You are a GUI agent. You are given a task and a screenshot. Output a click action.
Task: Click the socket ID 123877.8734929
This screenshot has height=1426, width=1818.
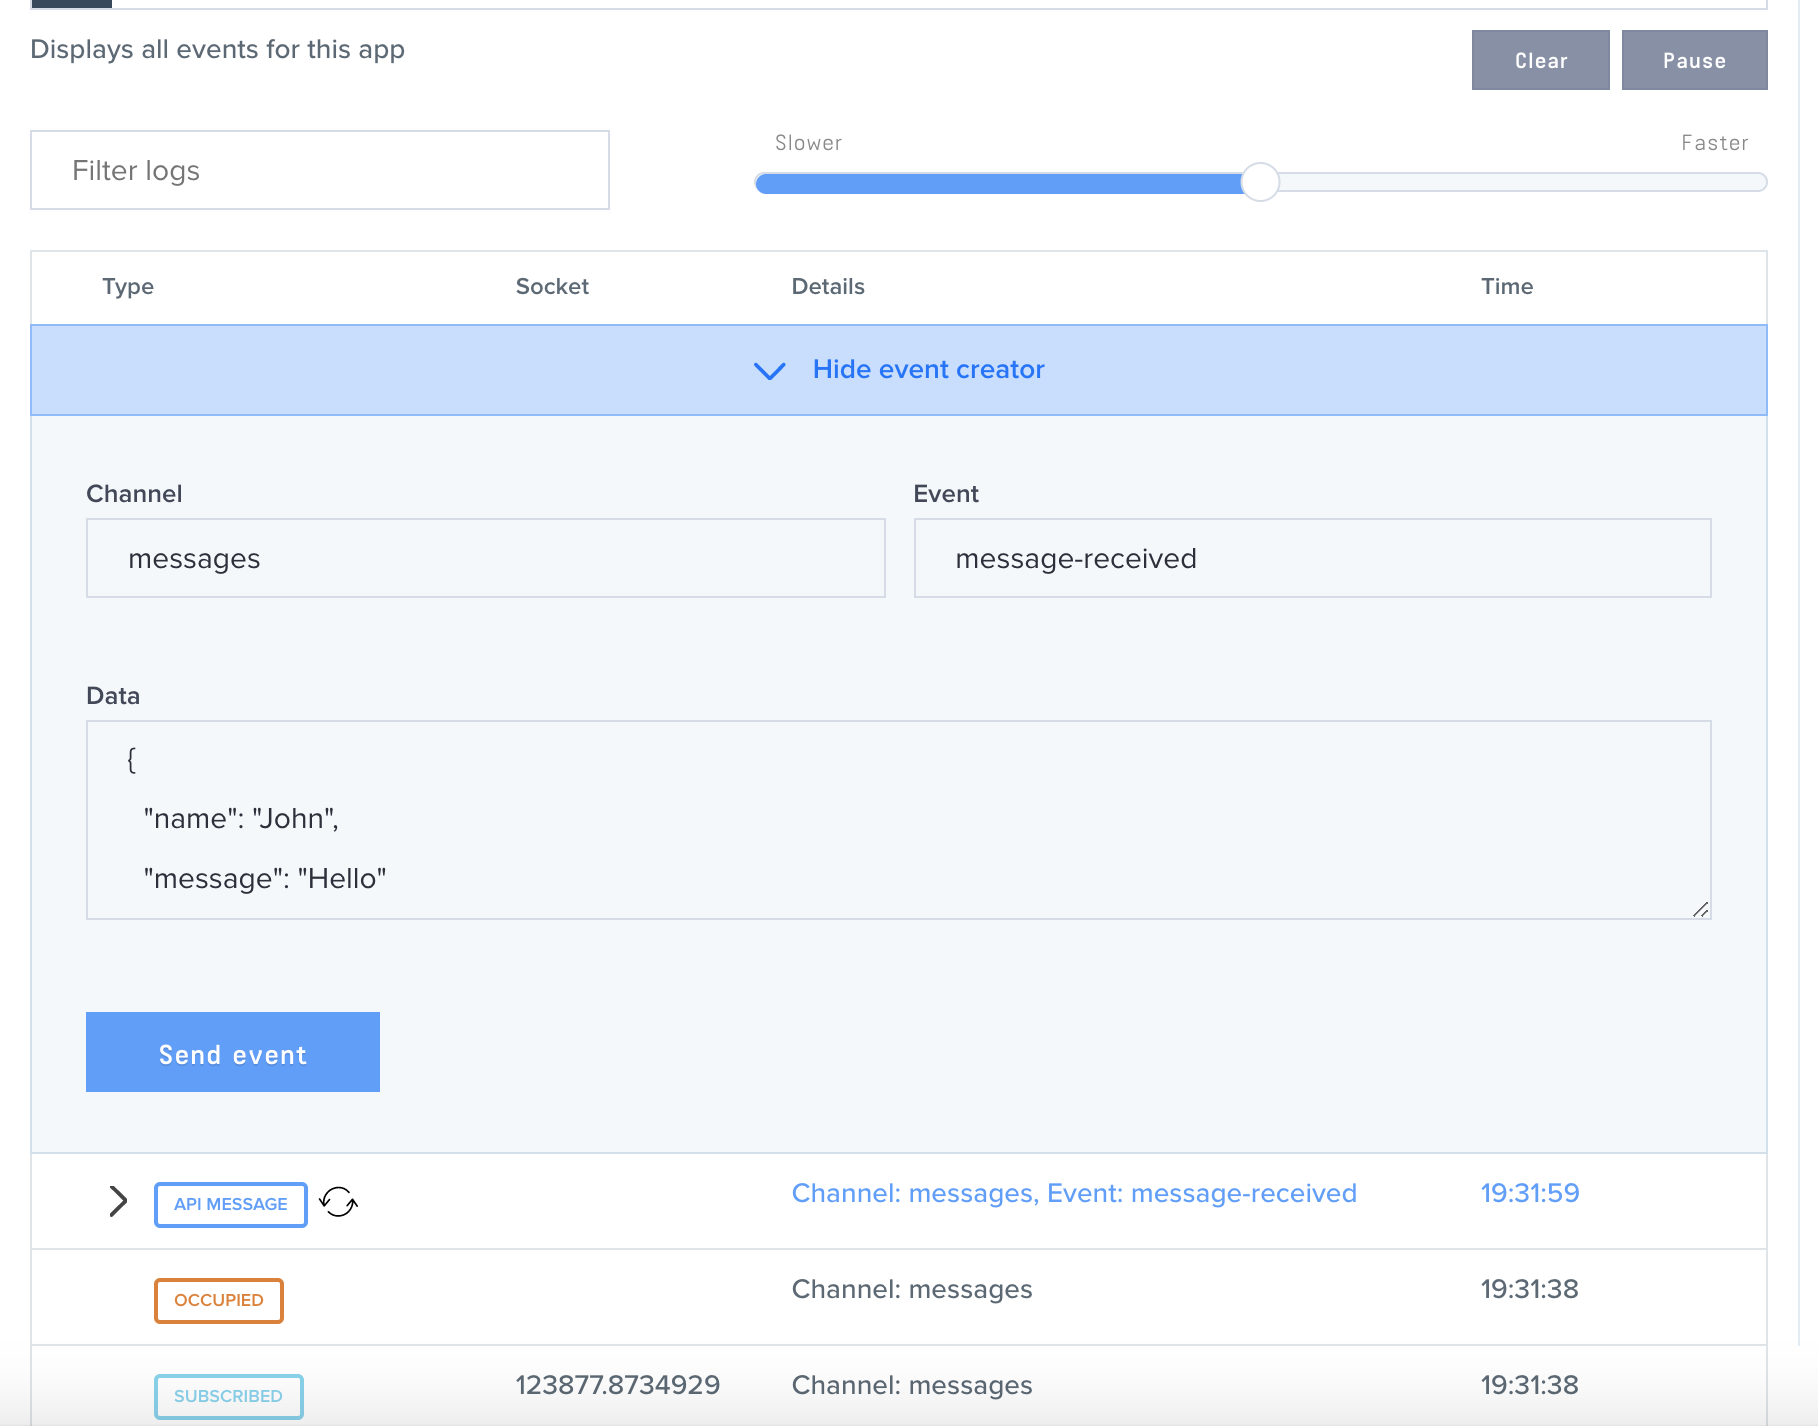point(617,1385)
